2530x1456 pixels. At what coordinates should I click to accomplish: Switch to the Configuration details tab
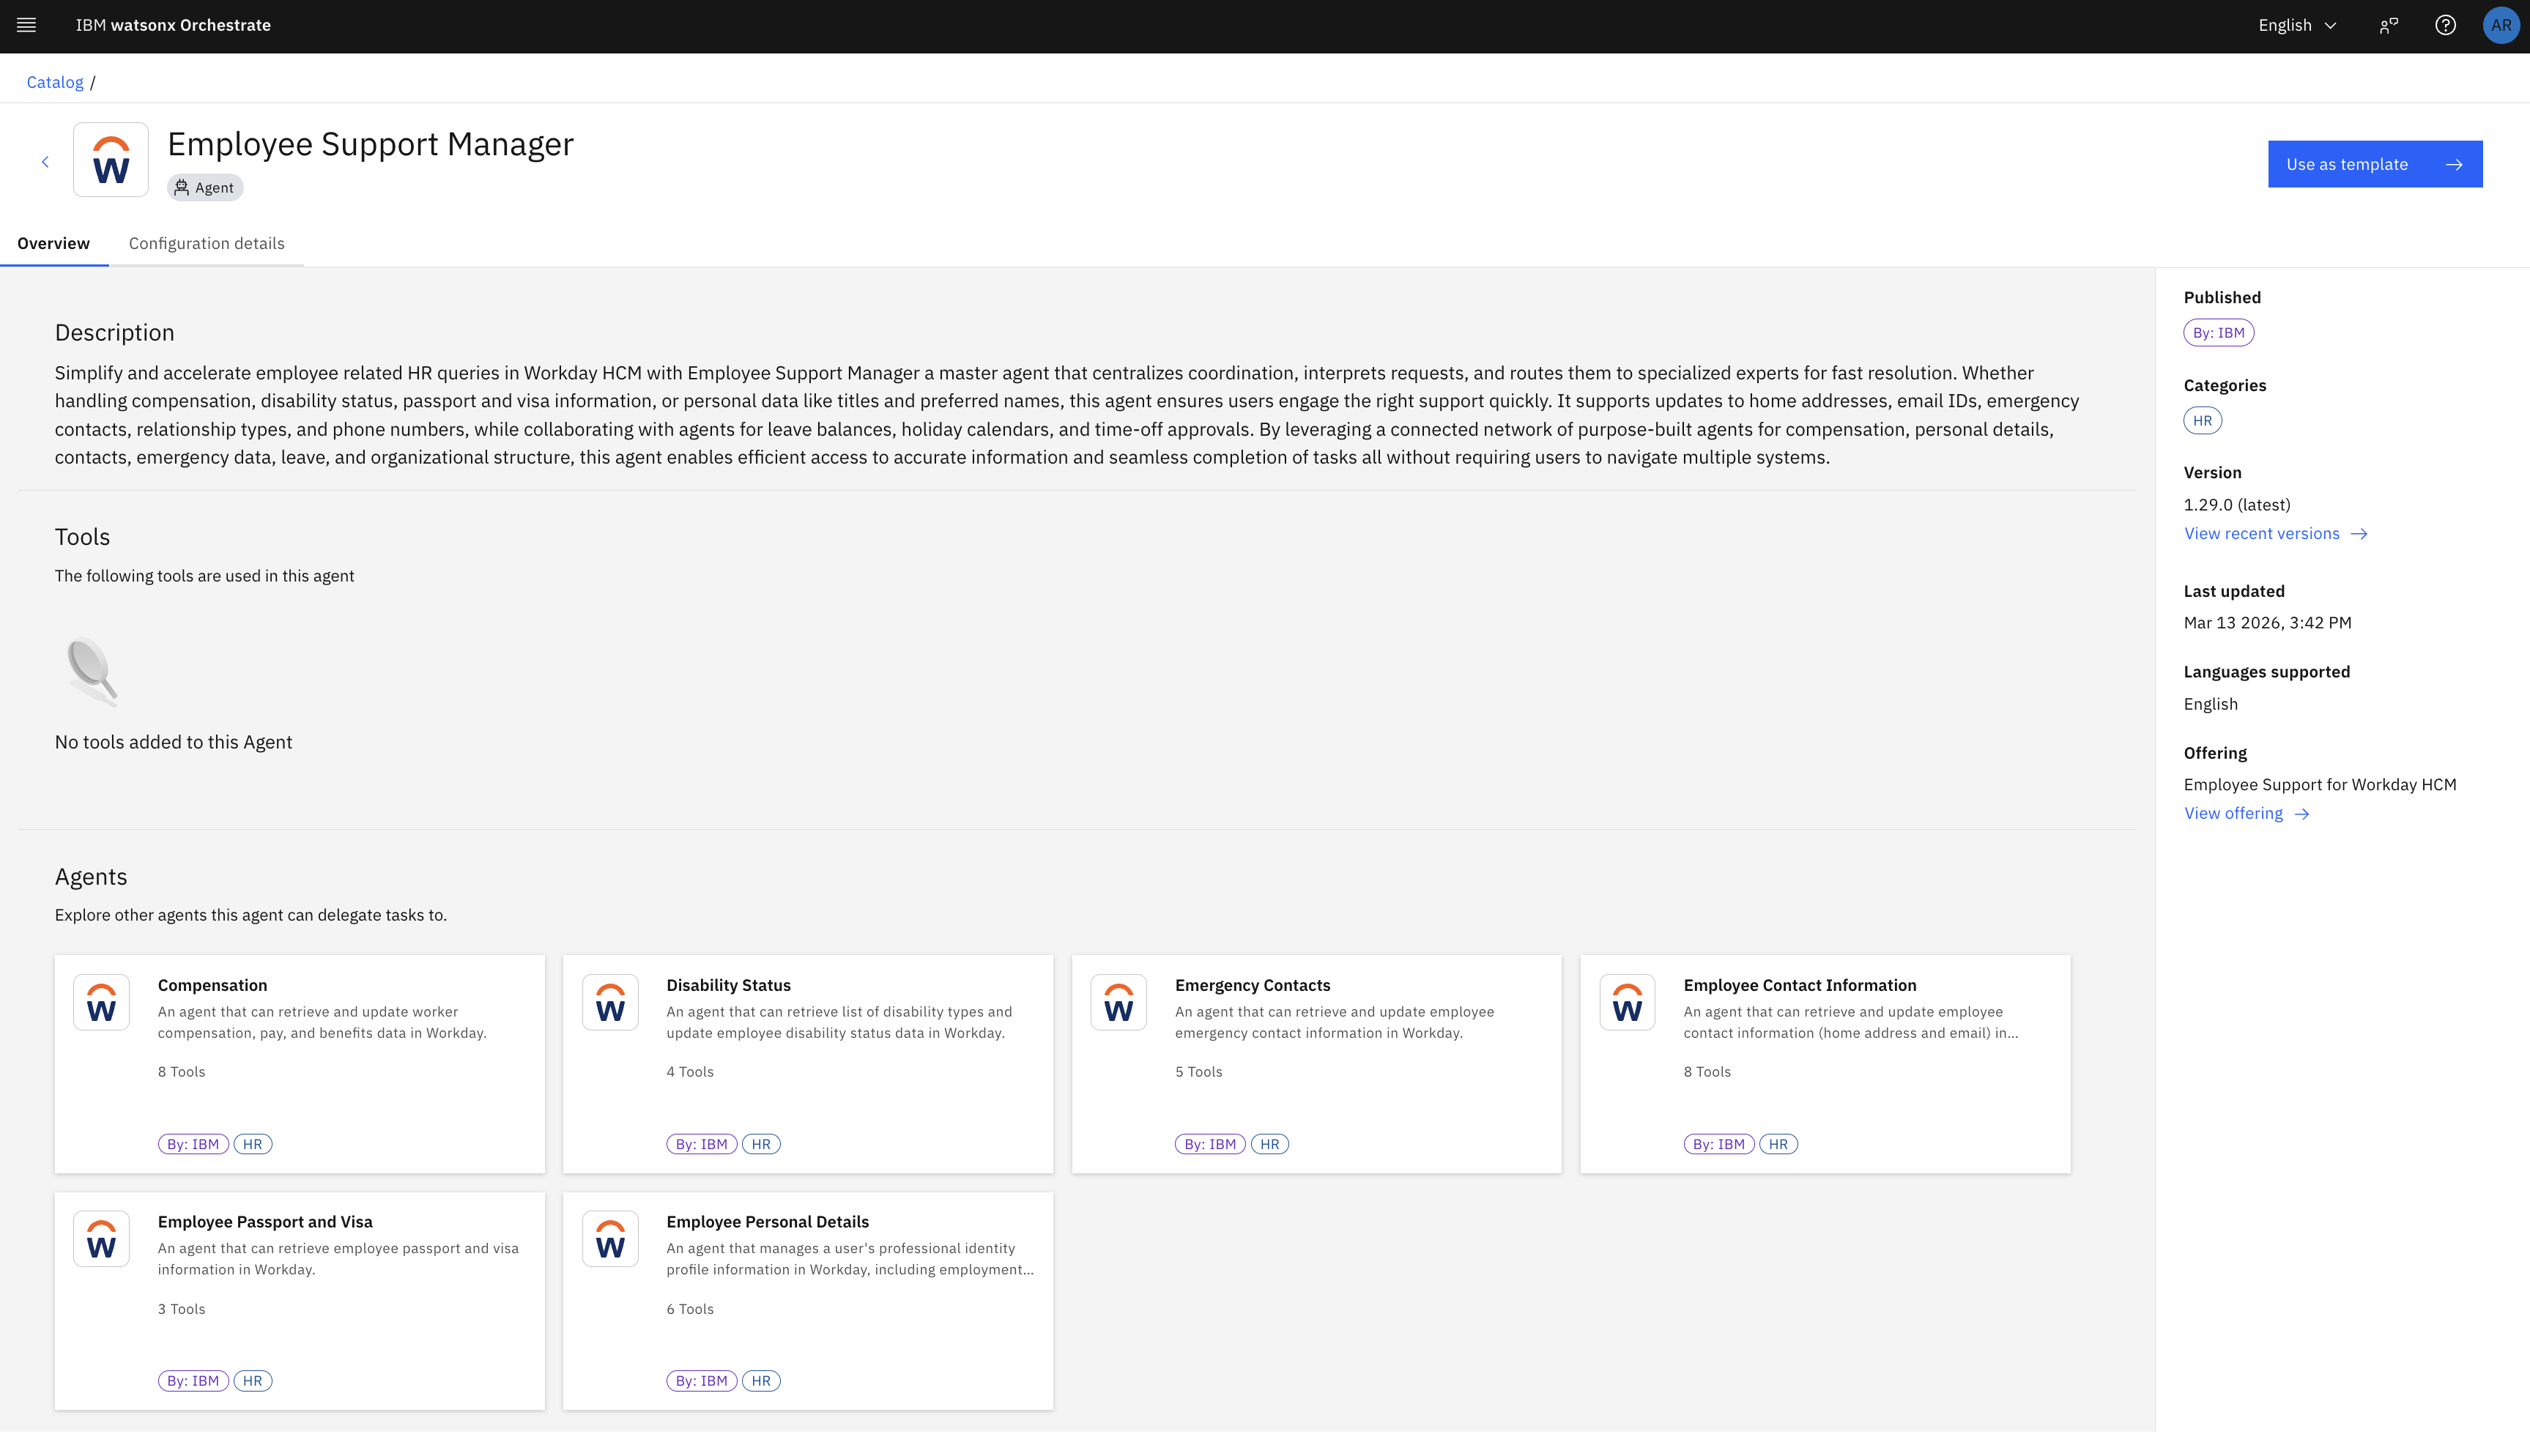click(x=206, y=243)
